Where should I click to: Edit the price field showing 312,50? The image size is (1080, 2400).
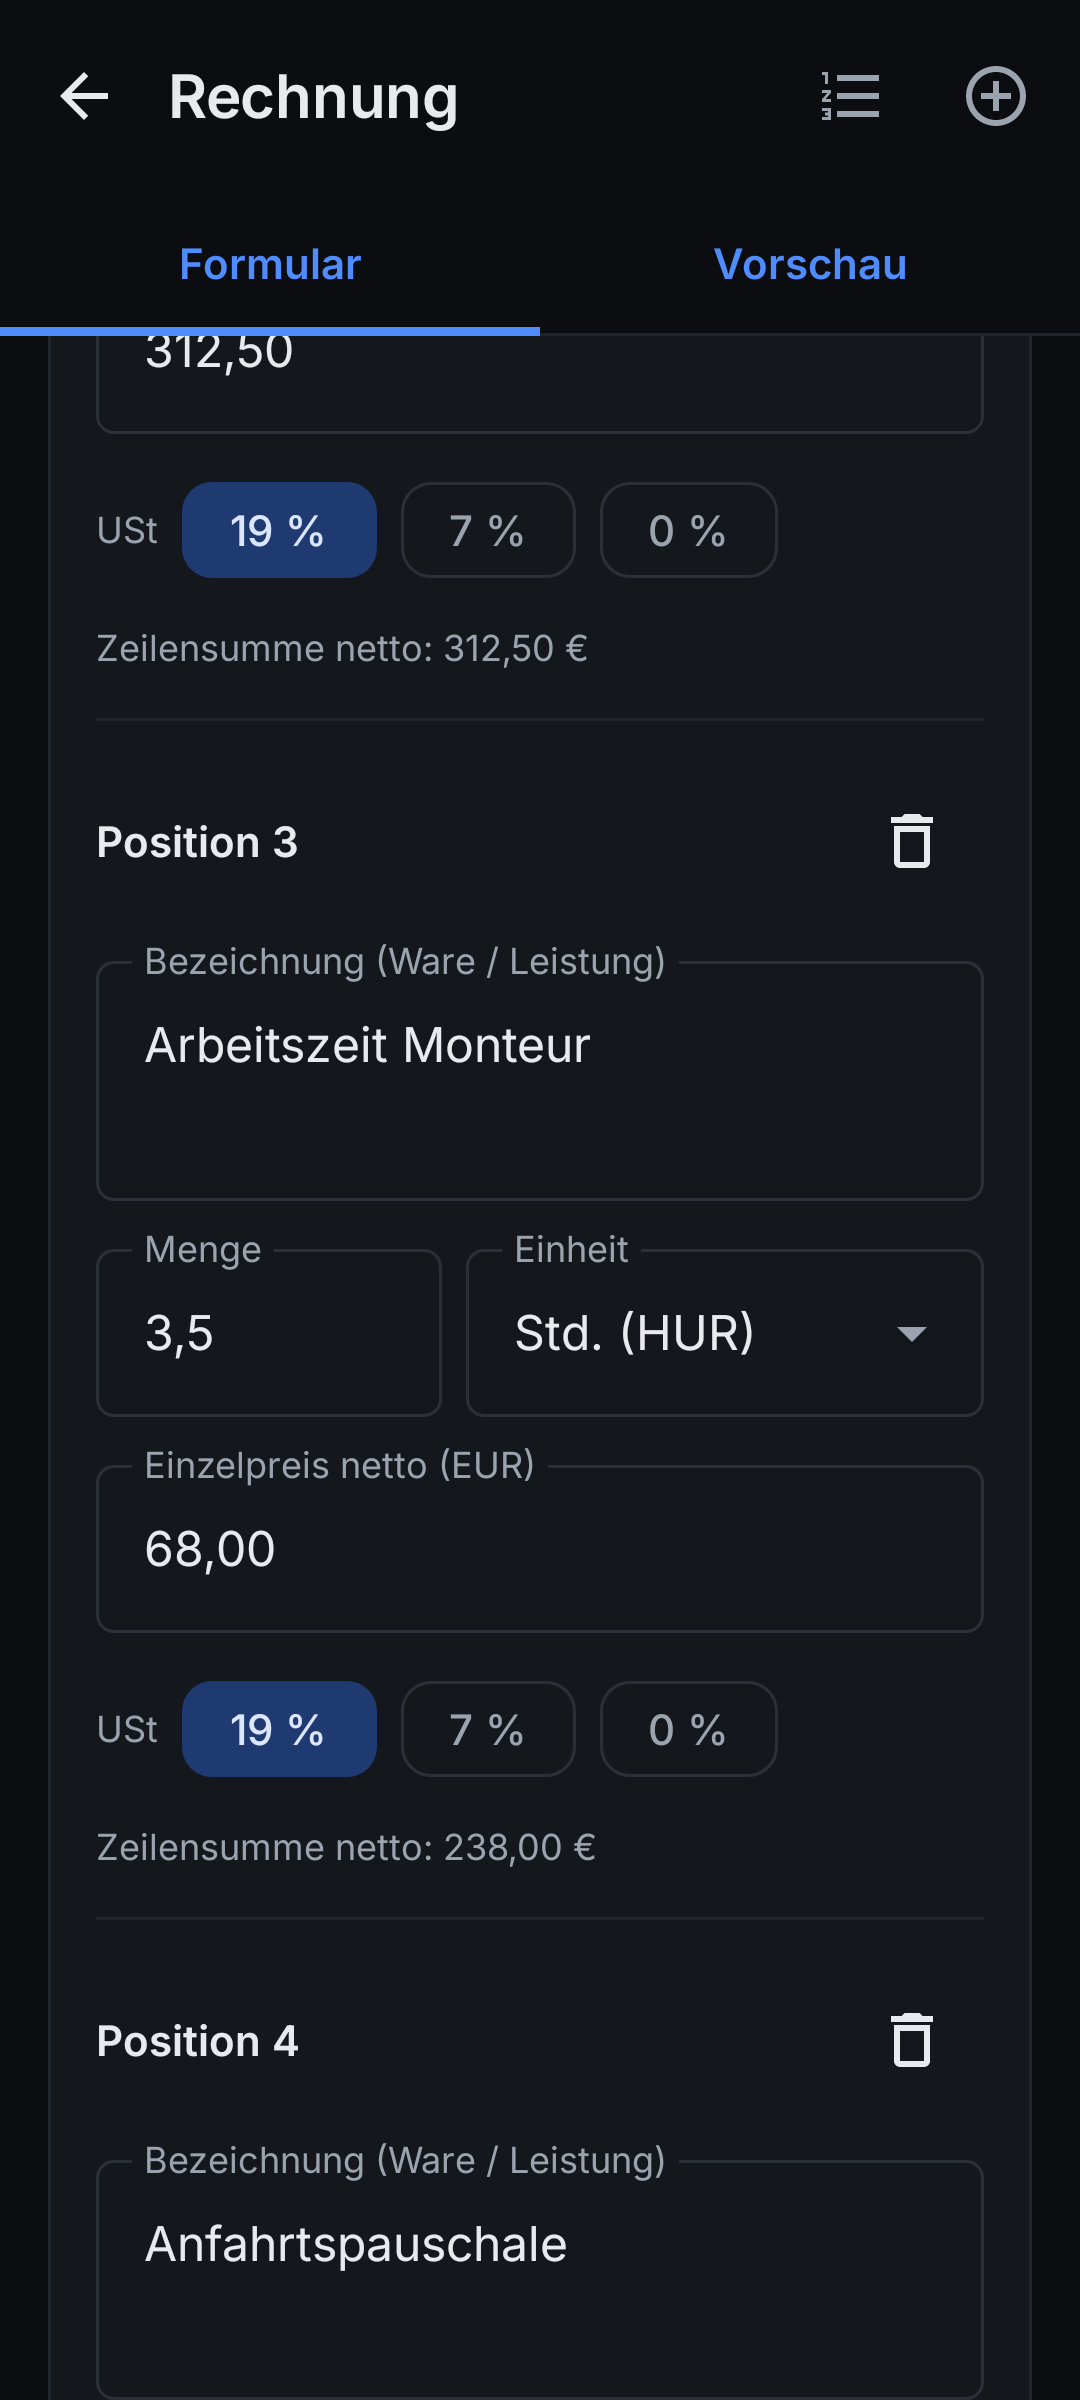click(x=540, y=384)
